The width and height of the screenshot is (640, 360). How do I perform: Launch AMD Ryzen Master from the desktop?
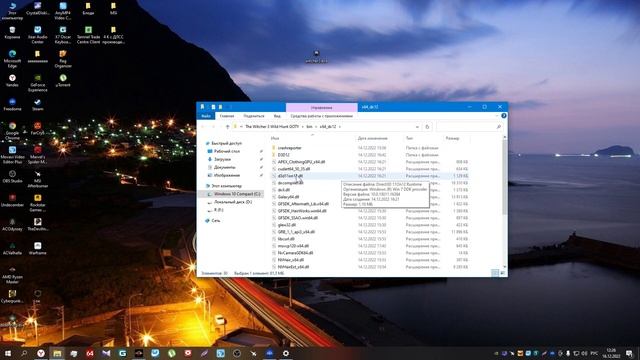tap(12, 275)
